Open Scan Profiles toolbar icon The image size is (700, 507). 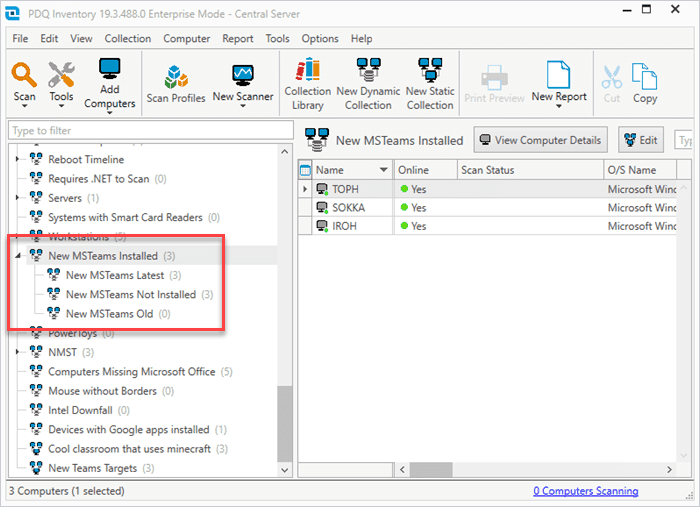tap(176, 77)
